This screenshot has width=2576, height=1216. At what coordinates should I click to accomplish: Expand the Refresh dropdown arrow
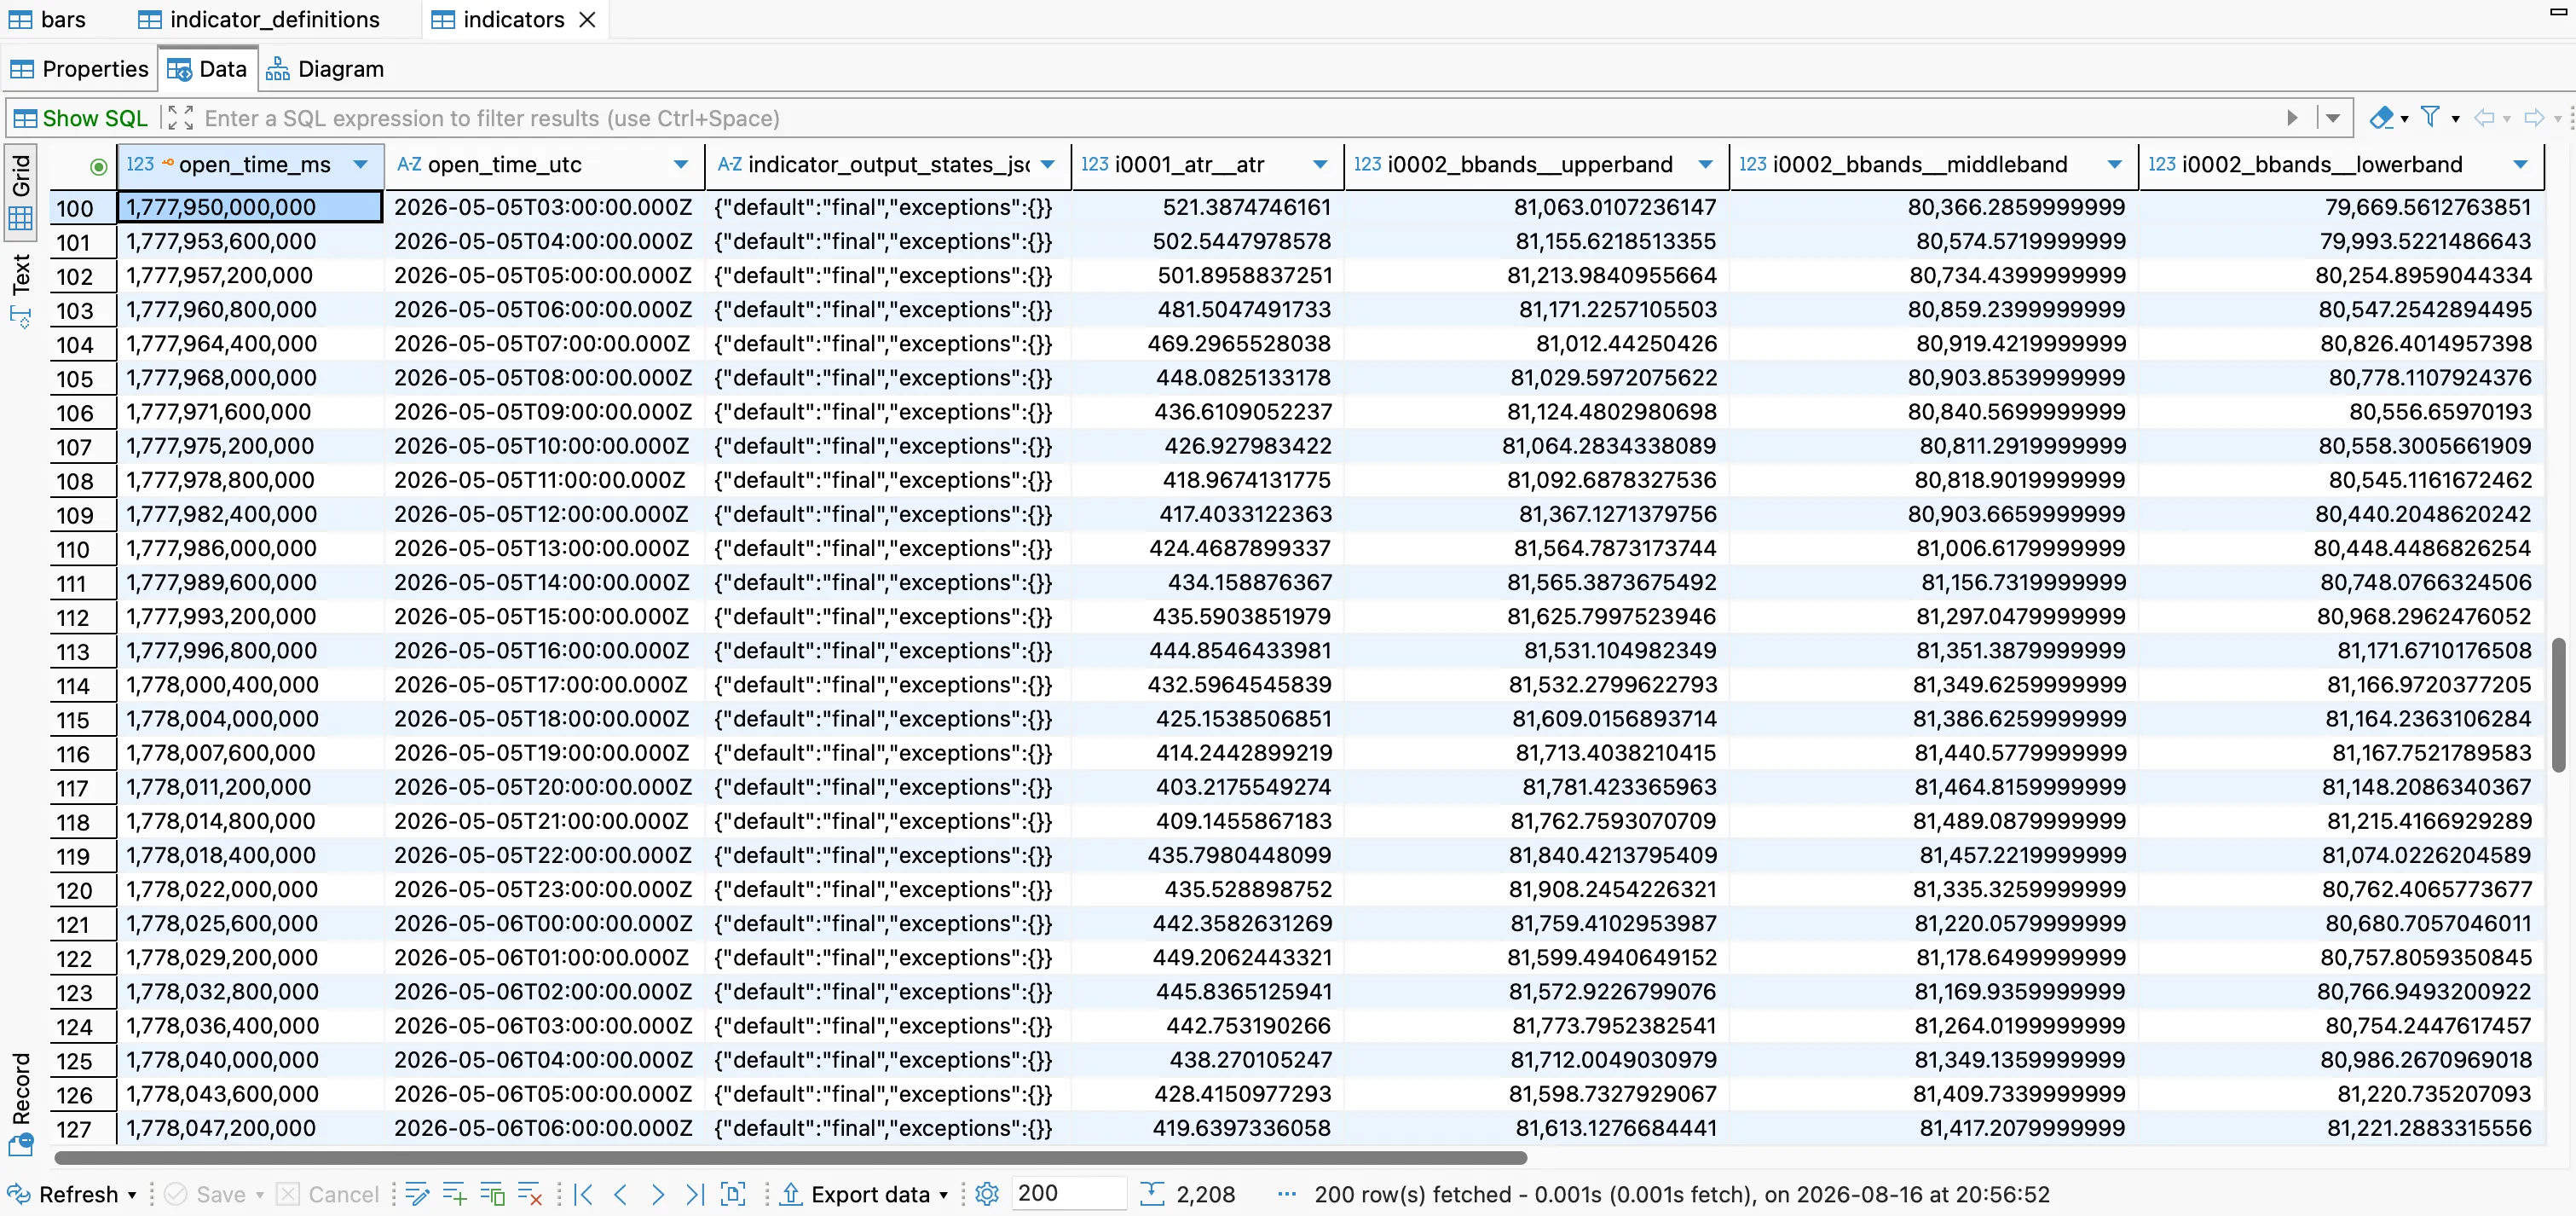[132, 1195]
